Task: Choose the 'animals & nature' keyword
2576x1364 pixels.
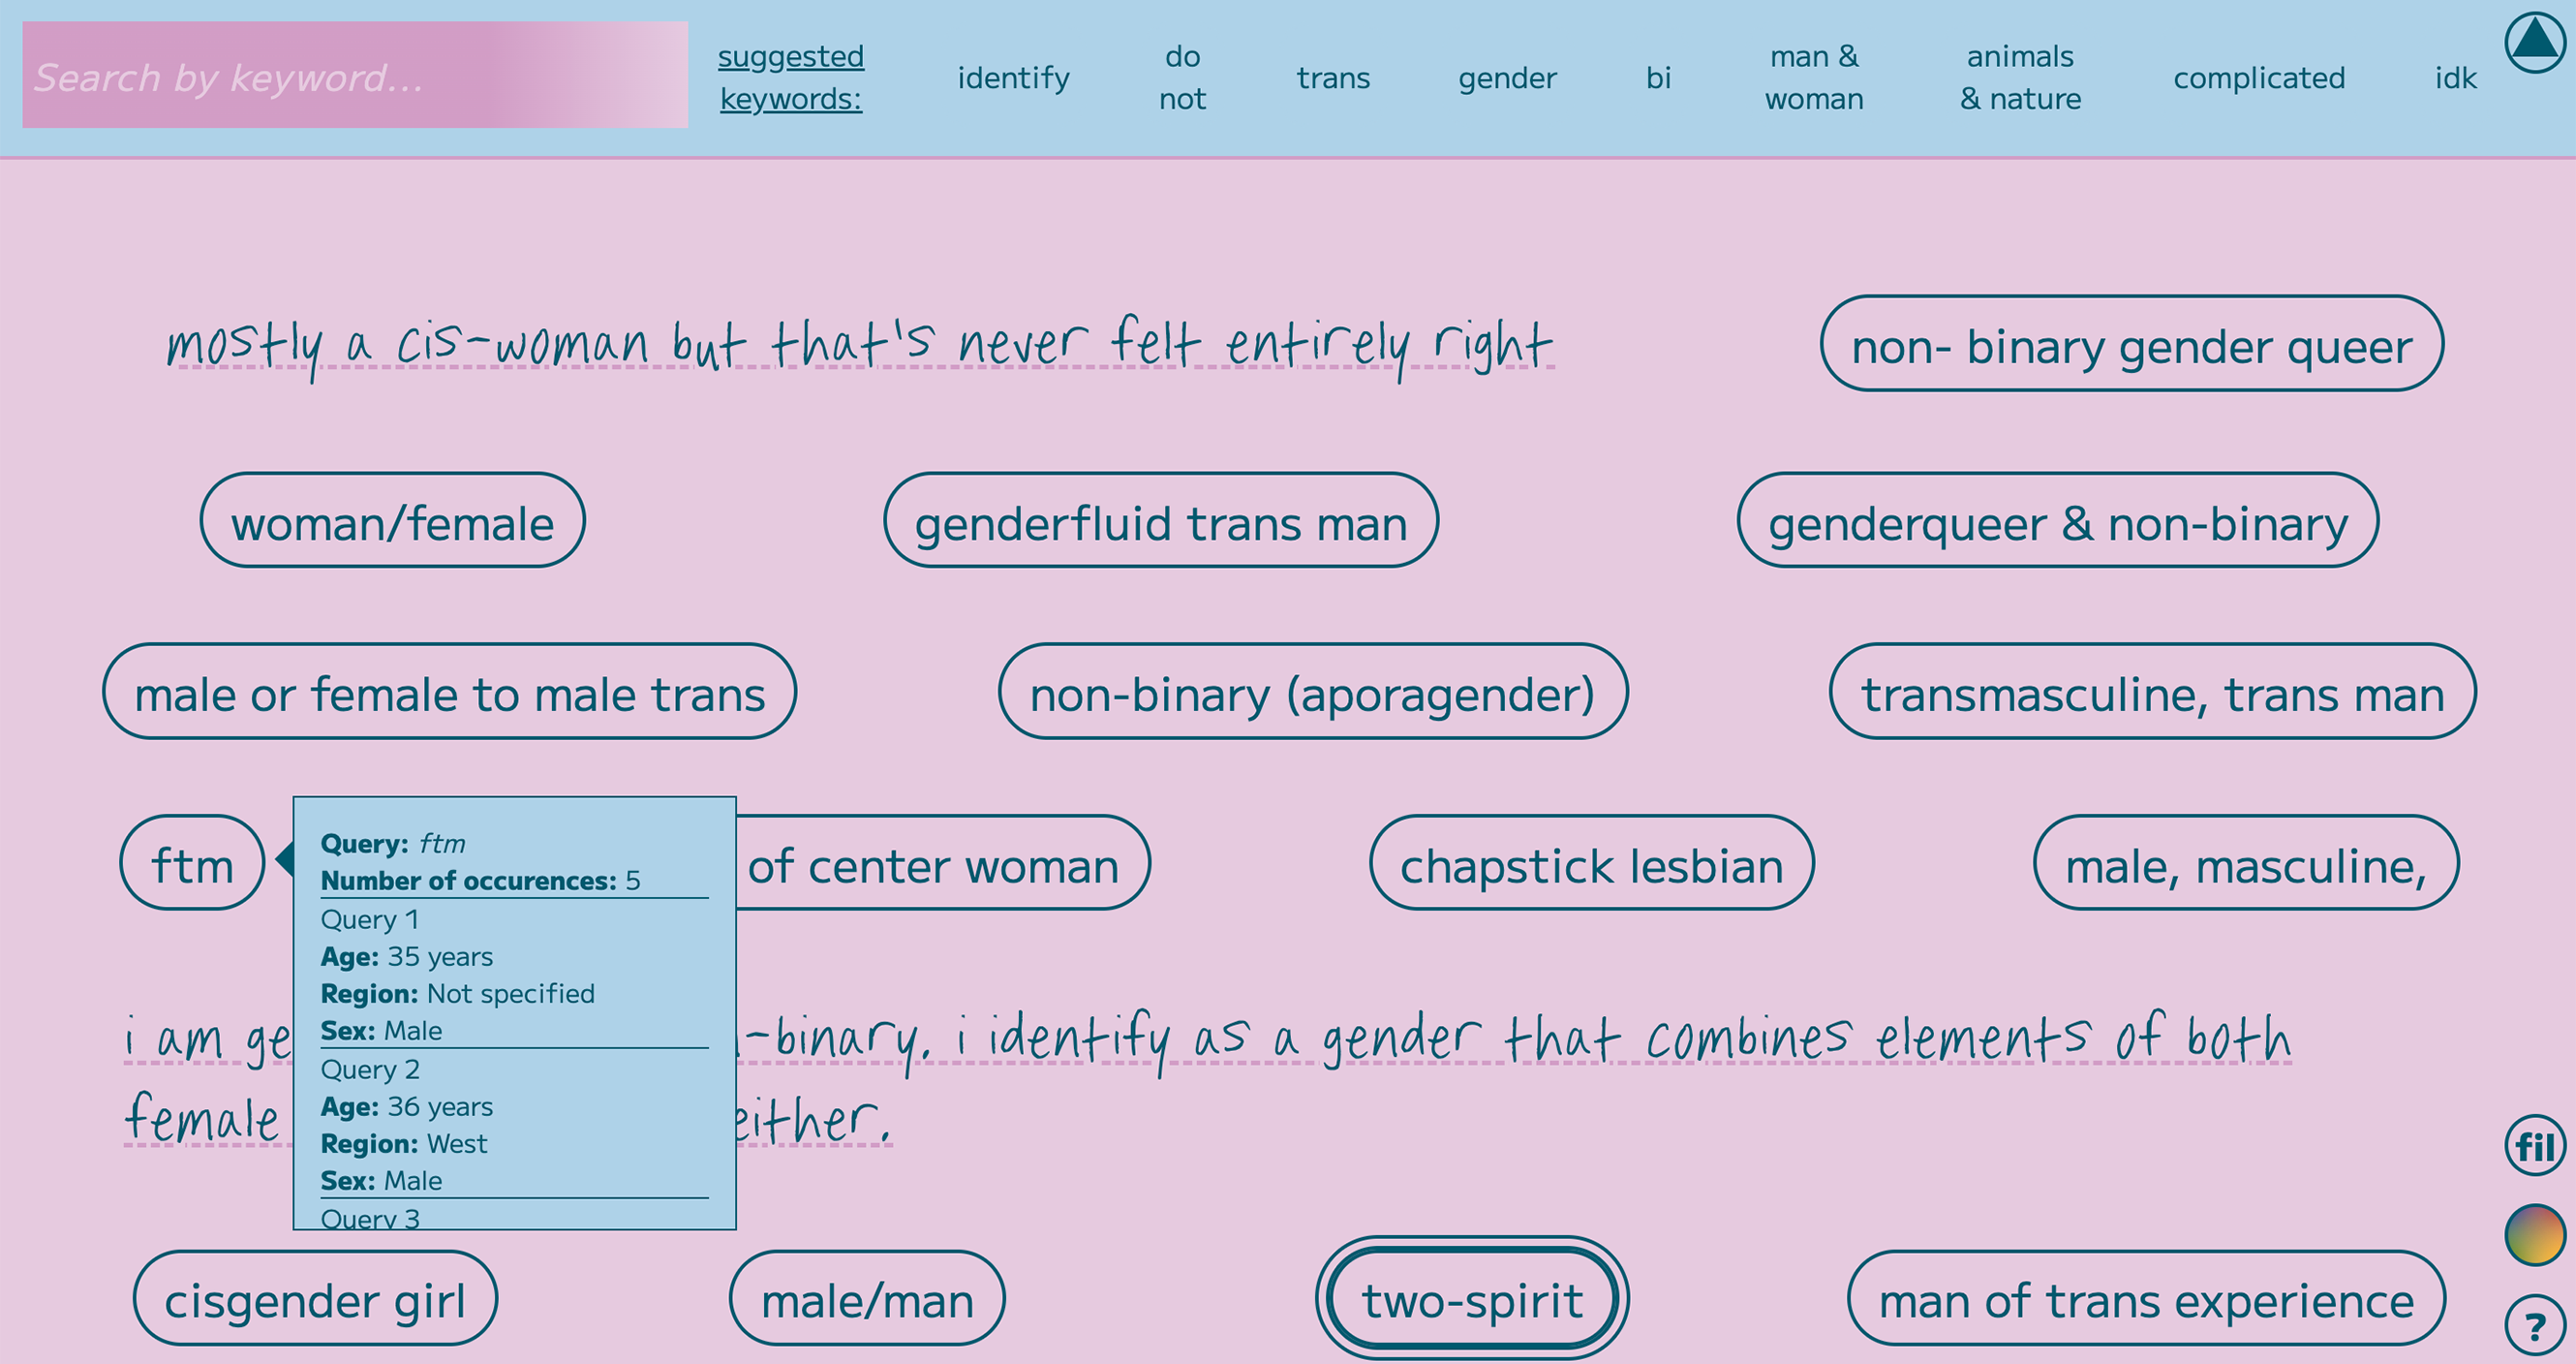Action: click(x=2020, y=78)
